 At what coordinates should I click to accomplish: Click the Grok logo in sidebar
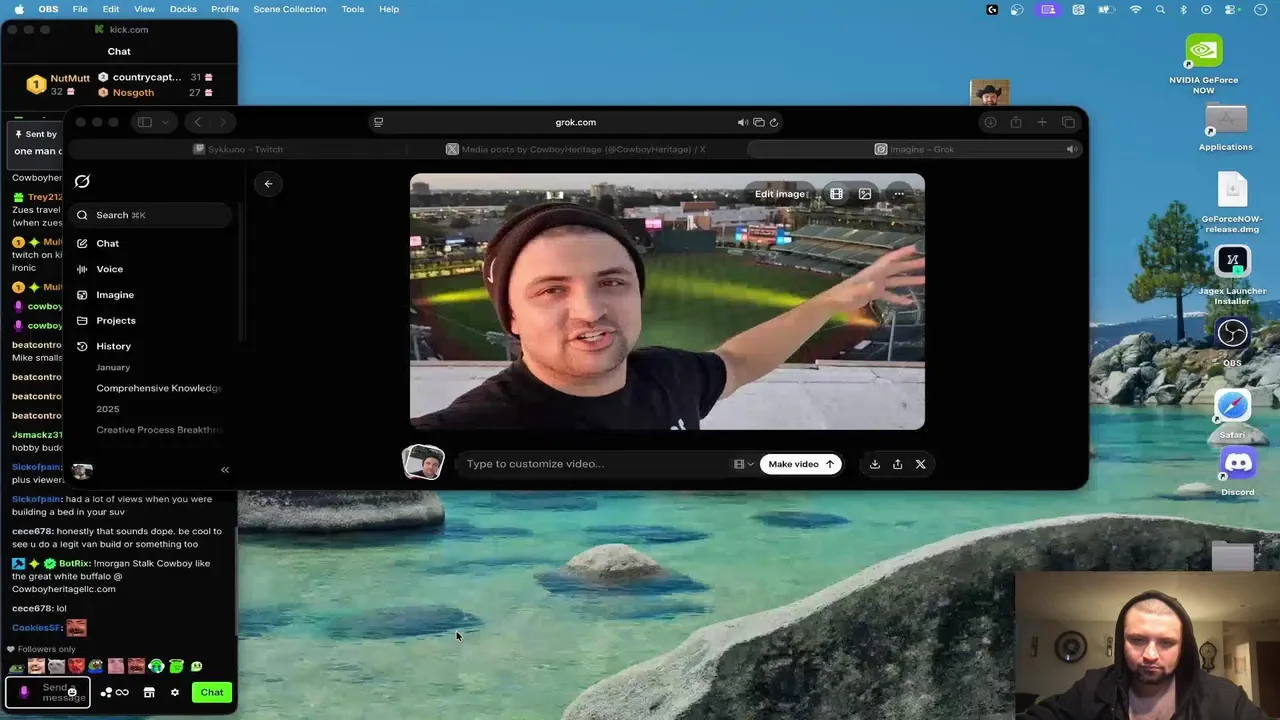pyautogui.click(x=82, y=181)
